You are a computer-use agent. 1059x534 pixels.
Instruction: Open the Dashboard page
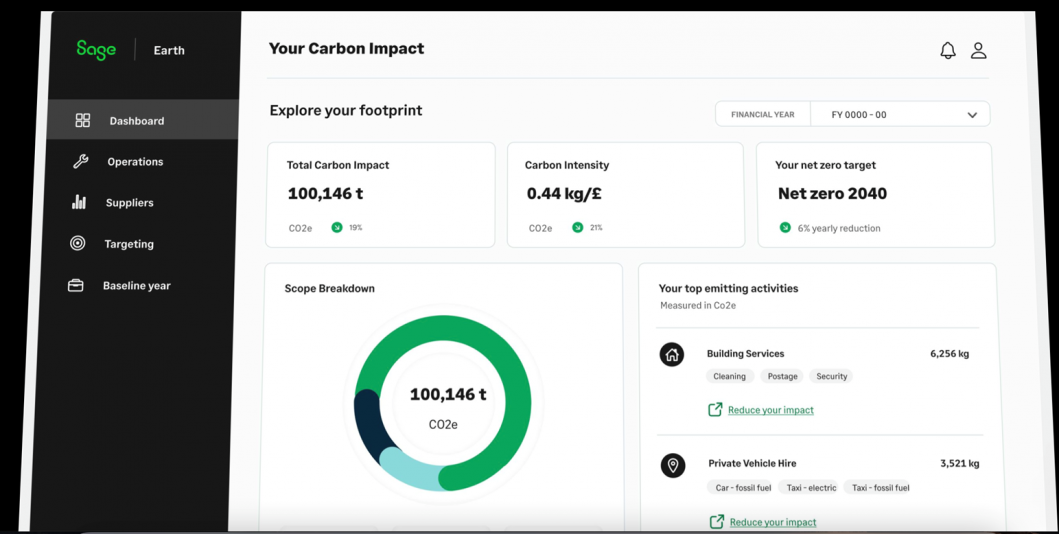coord(143,120)
